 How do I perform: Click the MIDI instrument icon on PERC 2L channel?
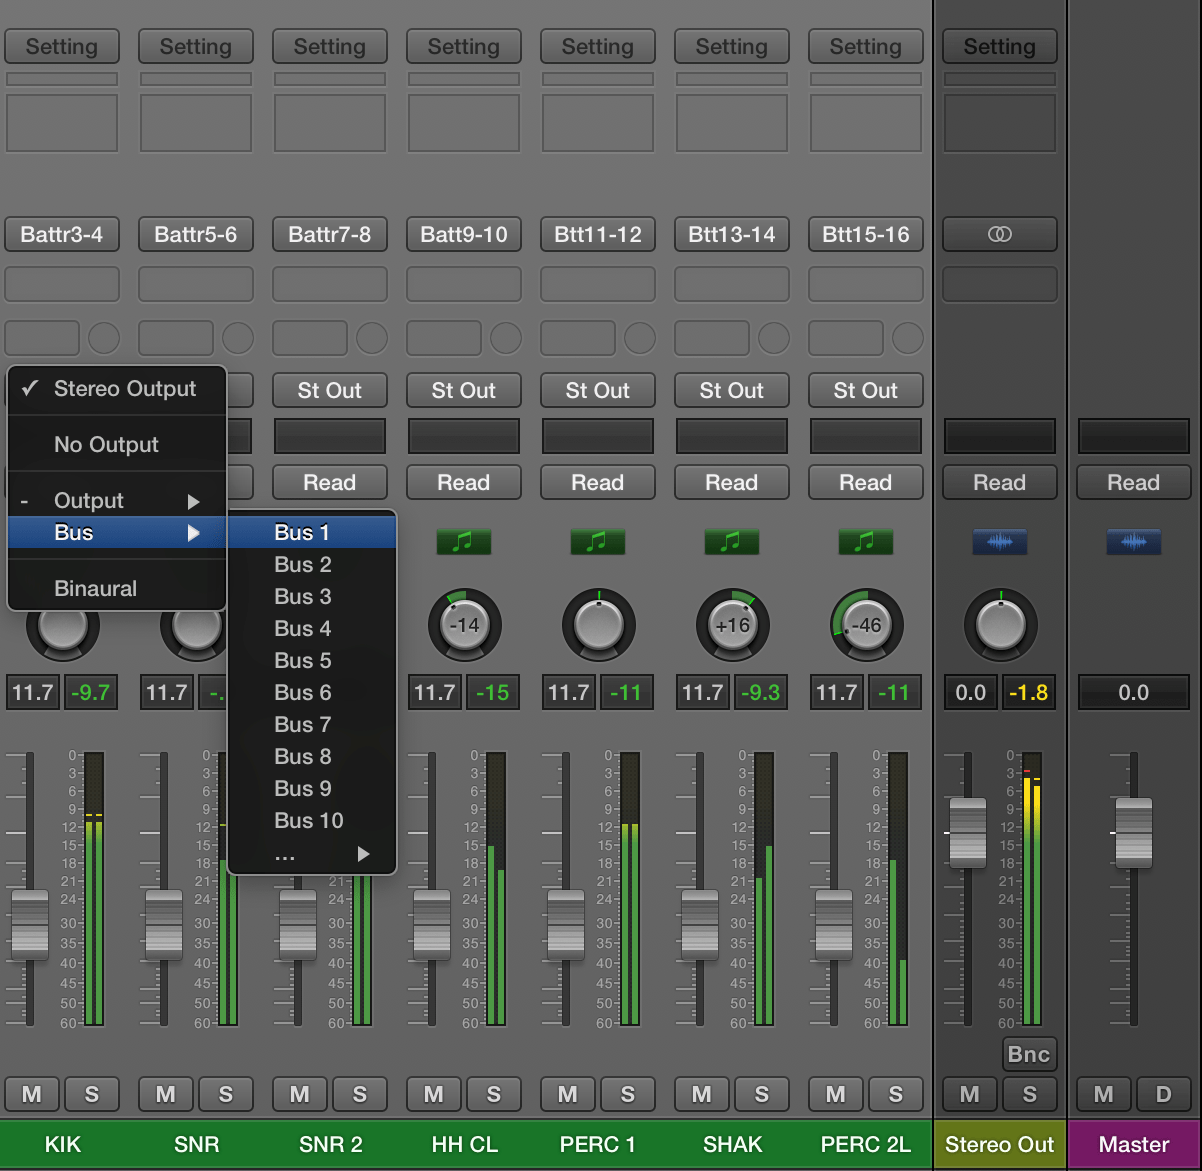pos(865,542)
